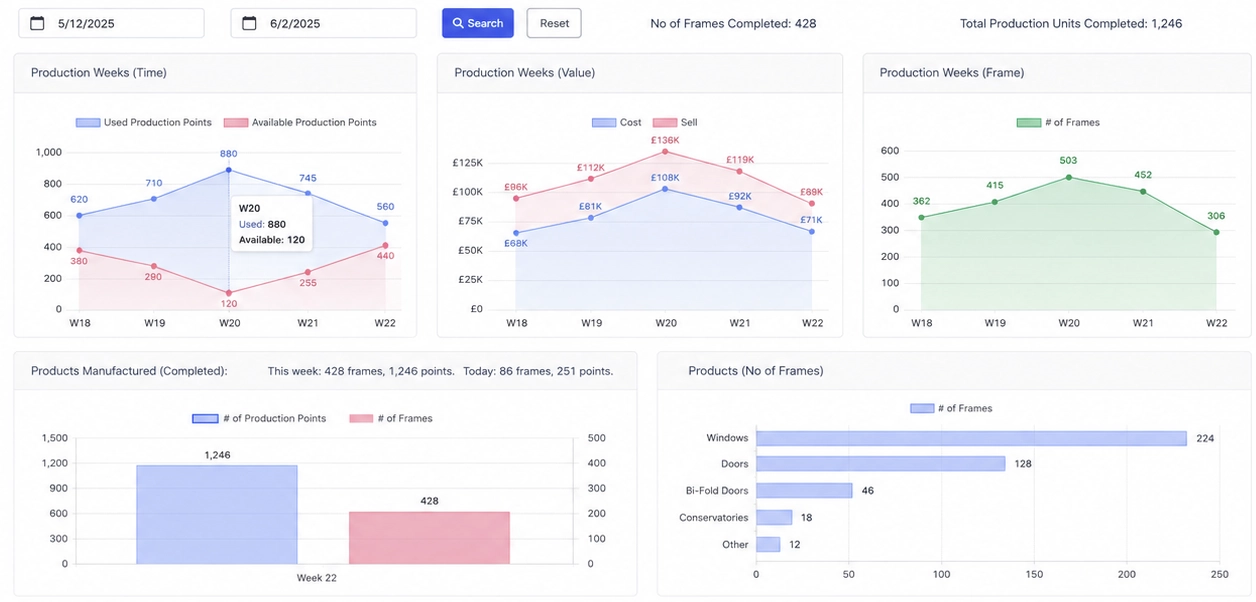Hide the Cost series via its legend

pyautogui.click(x=617, y=122)
